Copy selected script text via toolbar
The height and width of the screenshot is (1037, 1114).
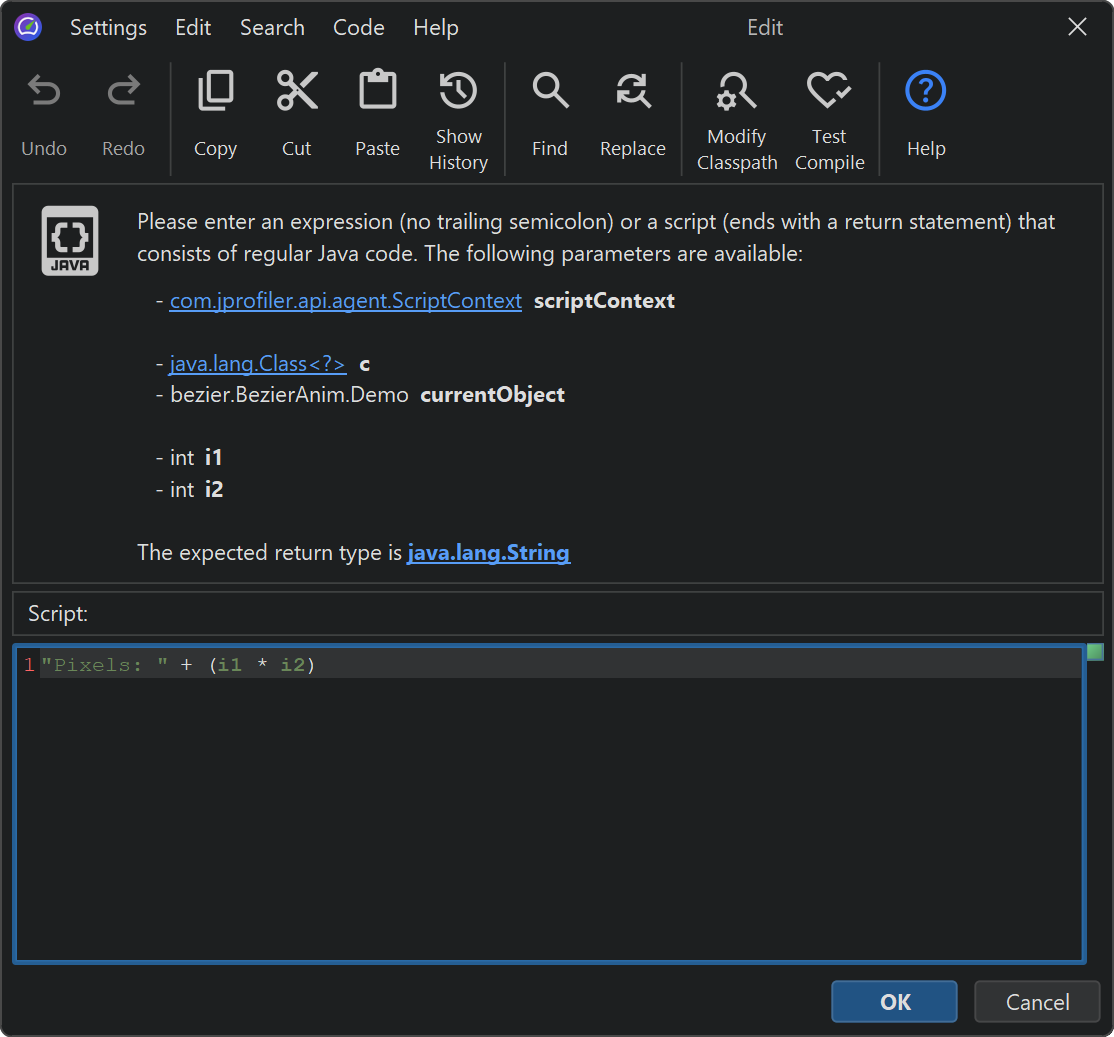215,93
